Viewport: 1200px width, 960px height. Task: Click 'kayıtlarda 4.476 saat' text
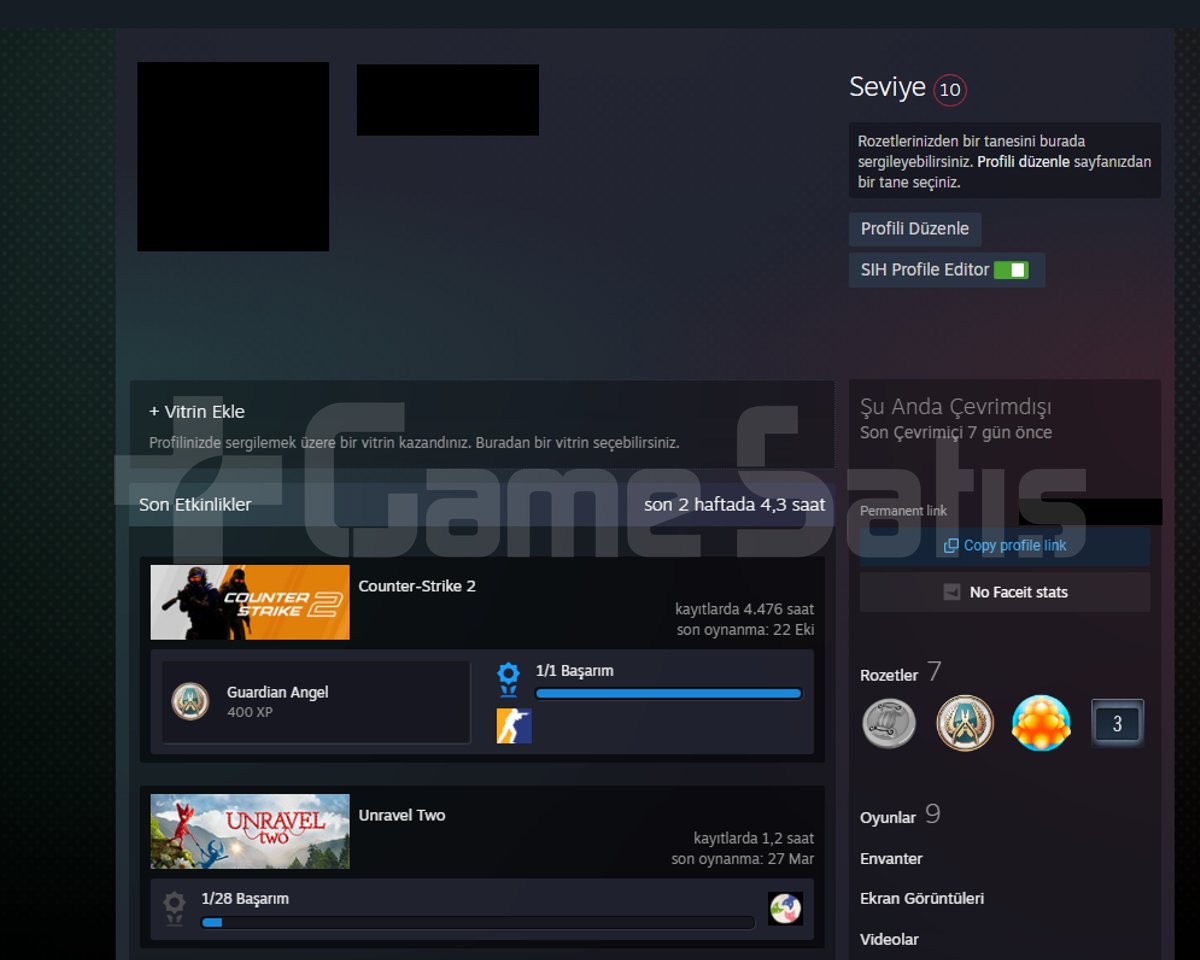tap(744, 609)
